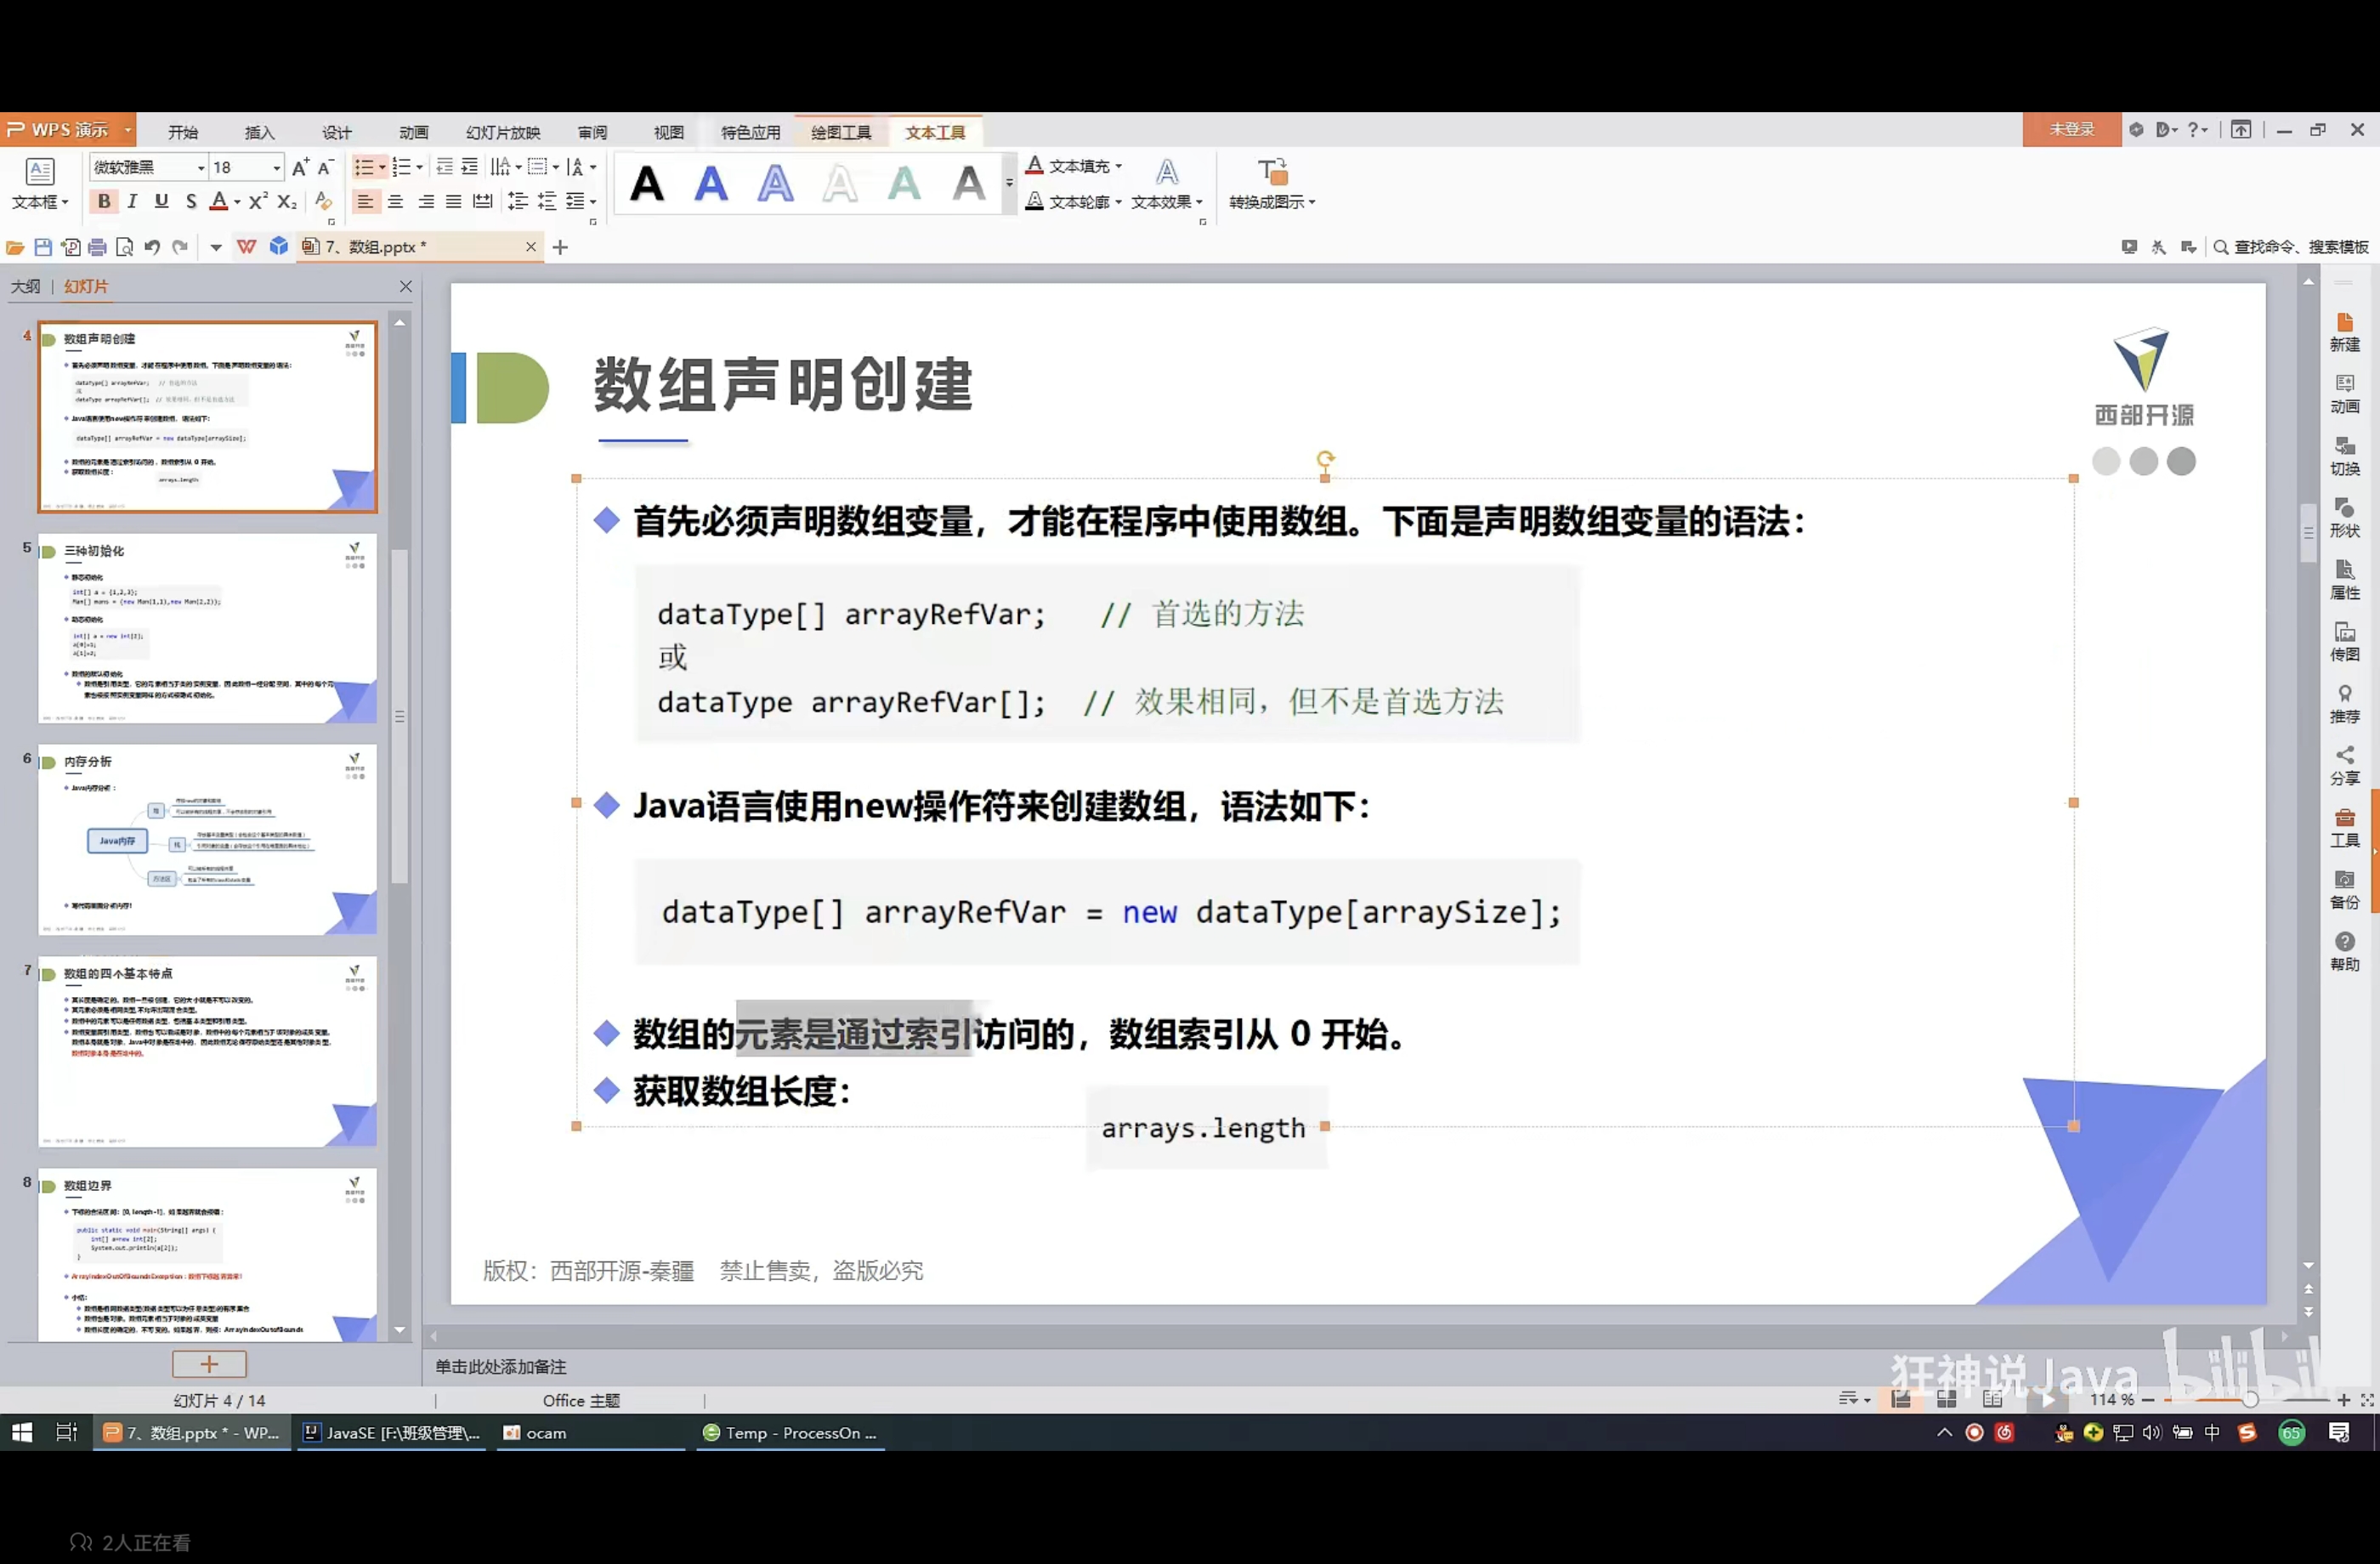2380x1564 pixels.
Task: Toggle italic text formatting
Action: pos(132,202)
